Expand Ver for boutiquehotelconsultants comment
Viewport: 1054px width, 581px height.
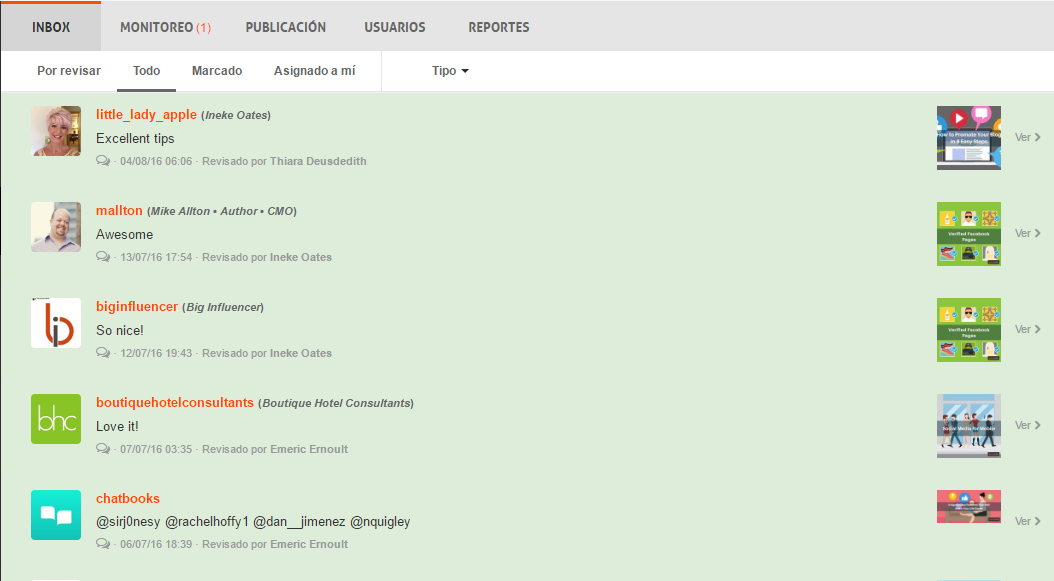(1027, 425)
